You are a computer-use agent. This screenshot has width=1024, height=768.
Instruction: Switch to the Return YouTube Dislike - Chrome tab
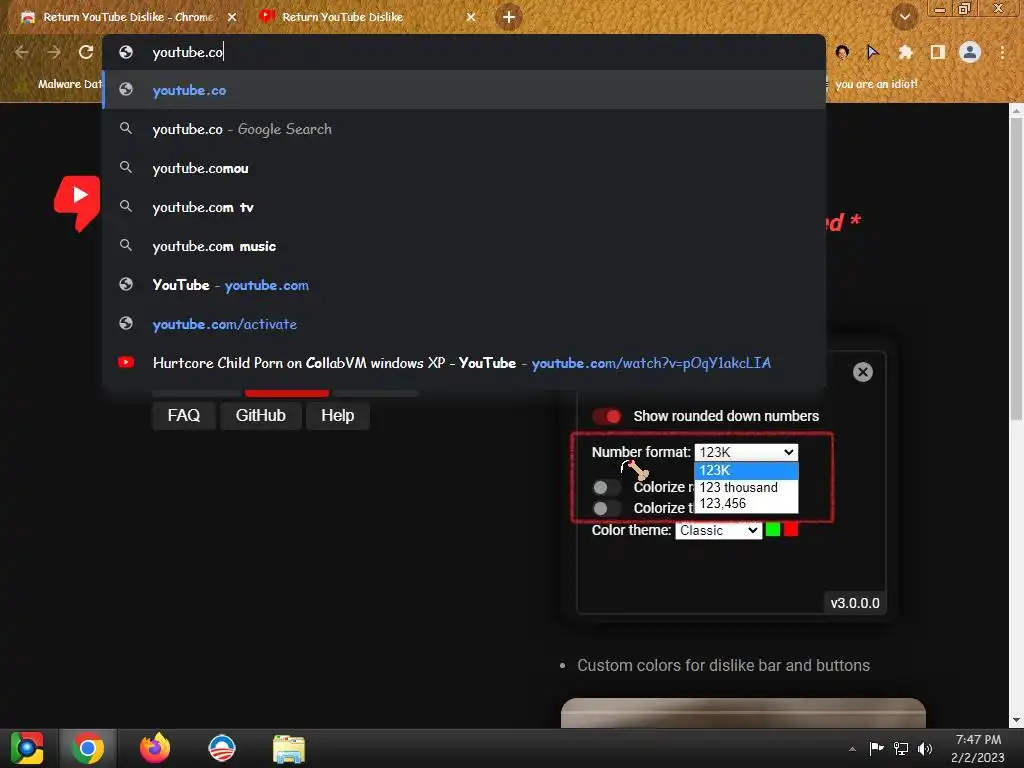[x=127, y=18]
